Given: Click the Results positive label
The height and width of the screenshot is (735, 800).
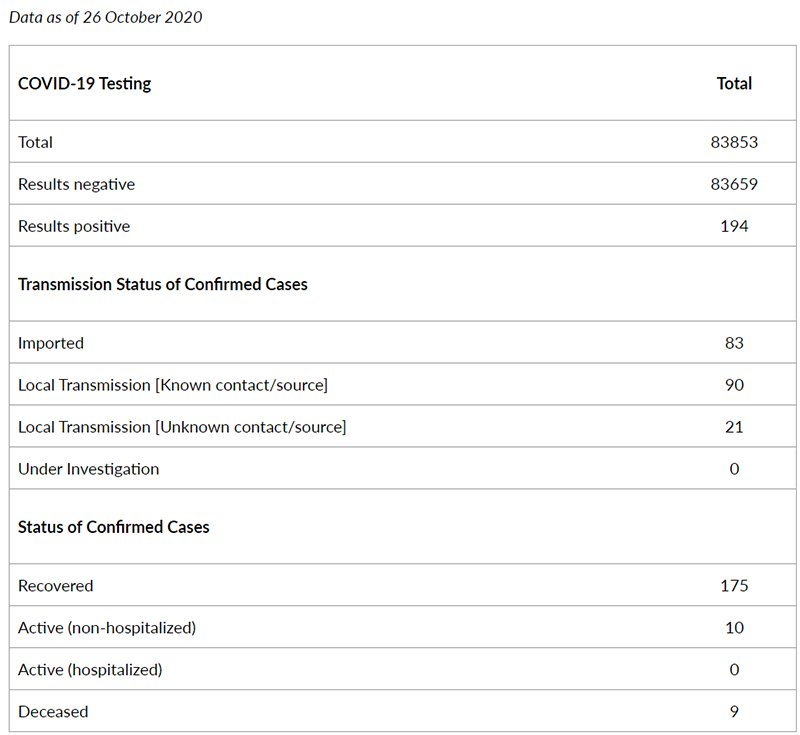Looking at the screenshot, I should 74,226.
